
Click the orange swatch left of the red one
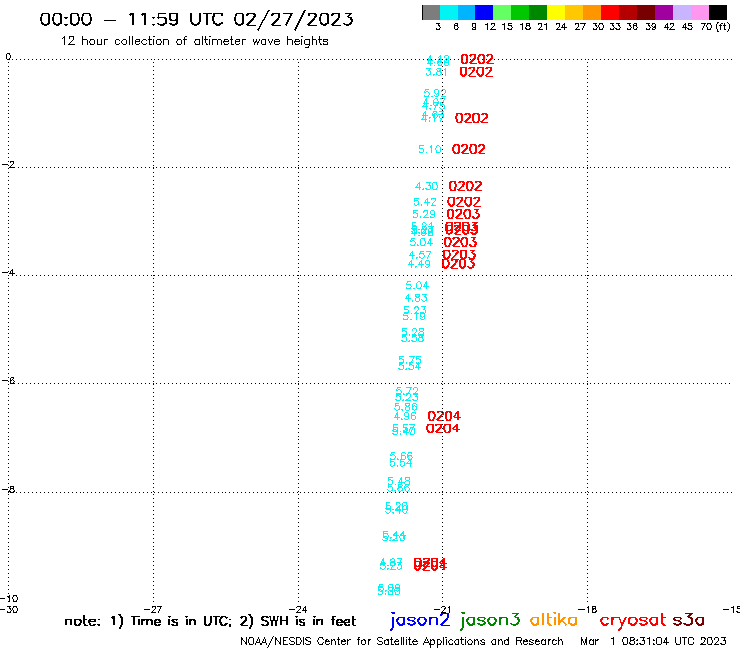592,12
